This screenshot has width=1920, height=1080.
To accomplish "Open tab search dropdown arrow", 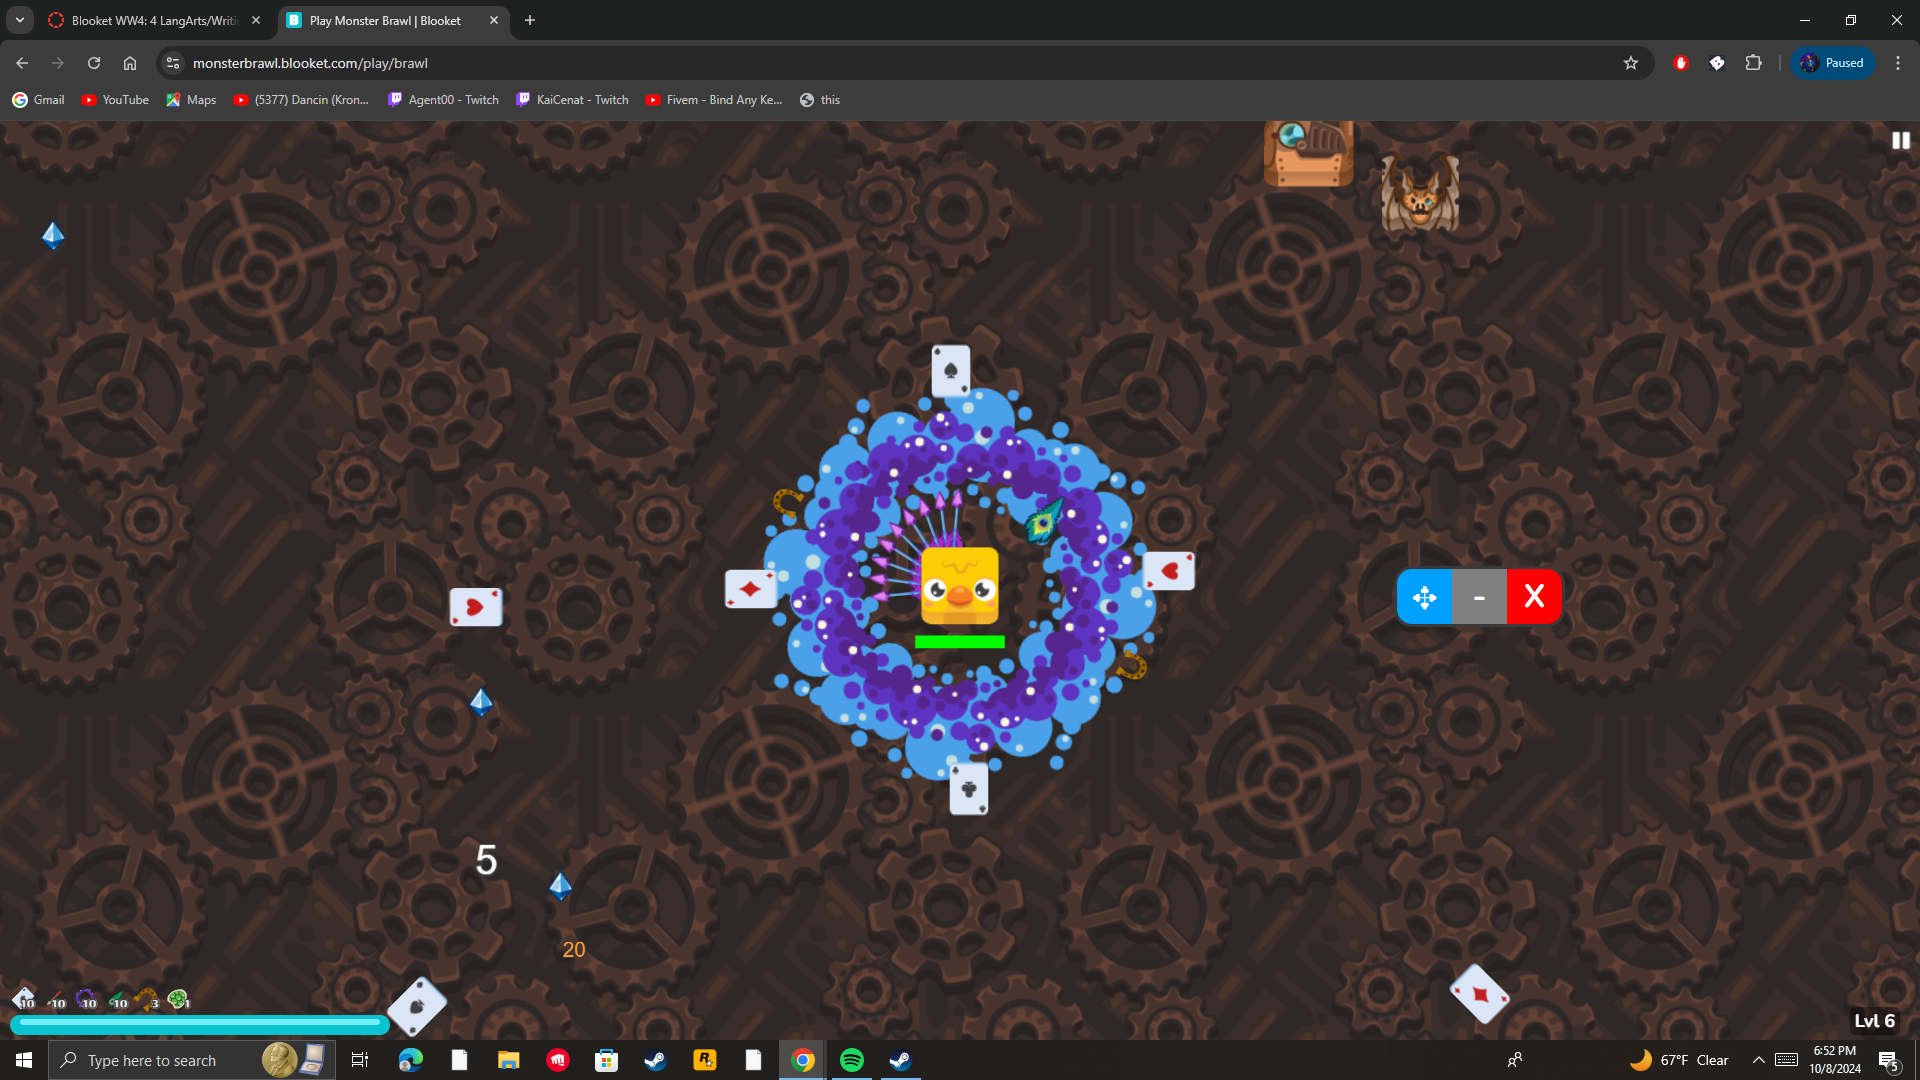I will pyautogui.click(x=20, y=20).
